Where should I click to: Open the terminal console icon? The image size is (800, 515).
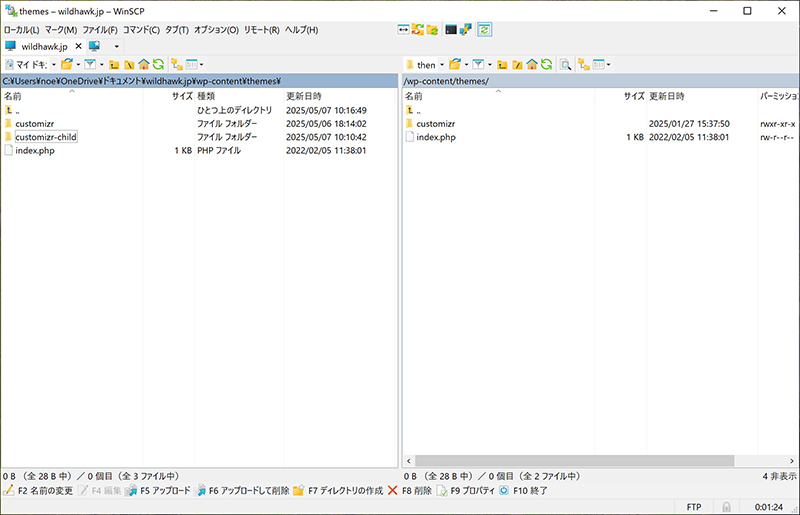452,30
